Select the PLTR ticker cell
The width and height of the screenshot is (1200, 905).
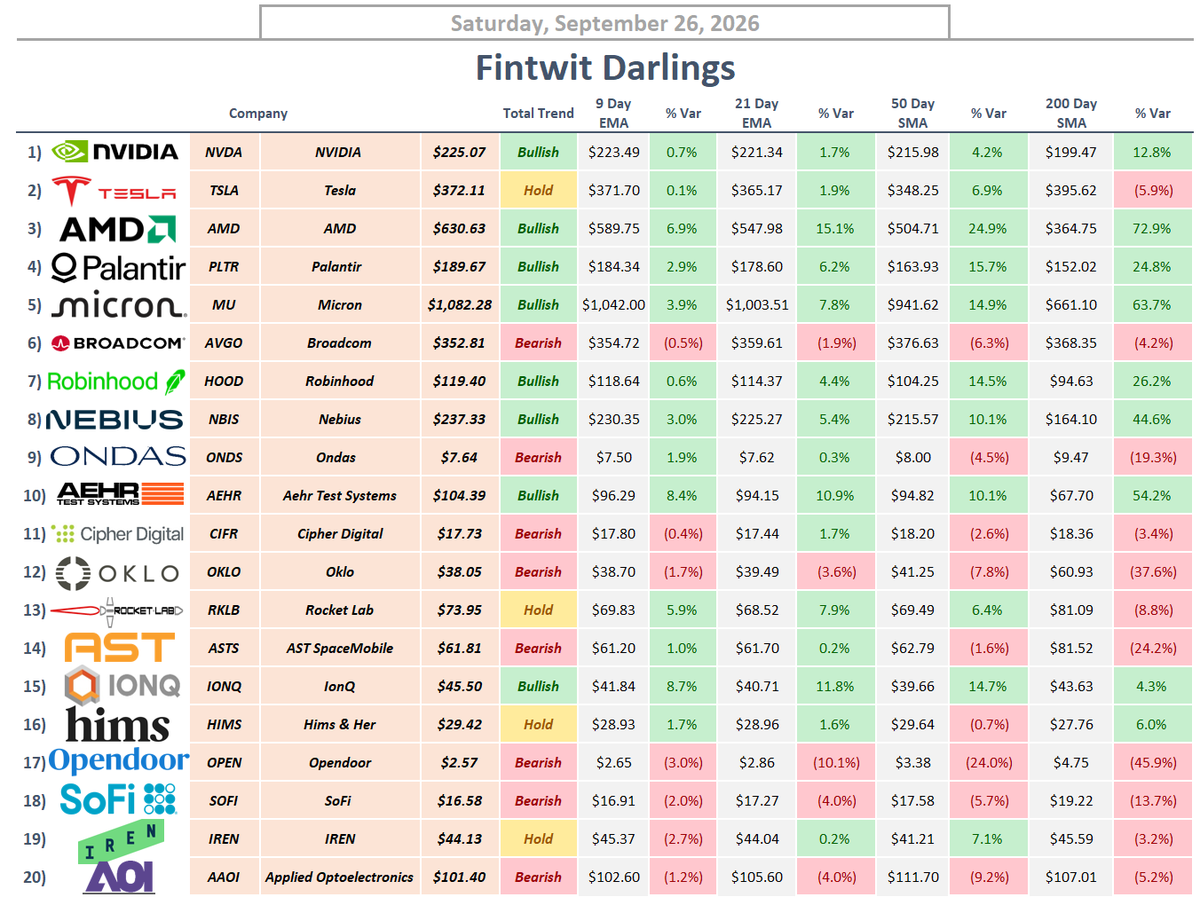pyautogui.click(x=224, y=267)
